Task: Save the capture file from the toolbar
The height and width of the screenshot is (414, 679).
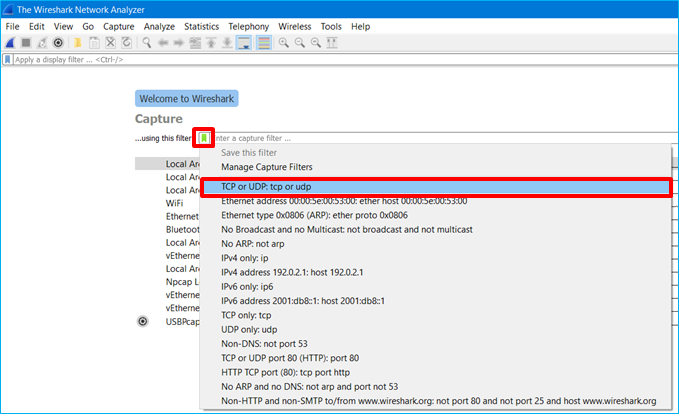Action: click(94, 43)
